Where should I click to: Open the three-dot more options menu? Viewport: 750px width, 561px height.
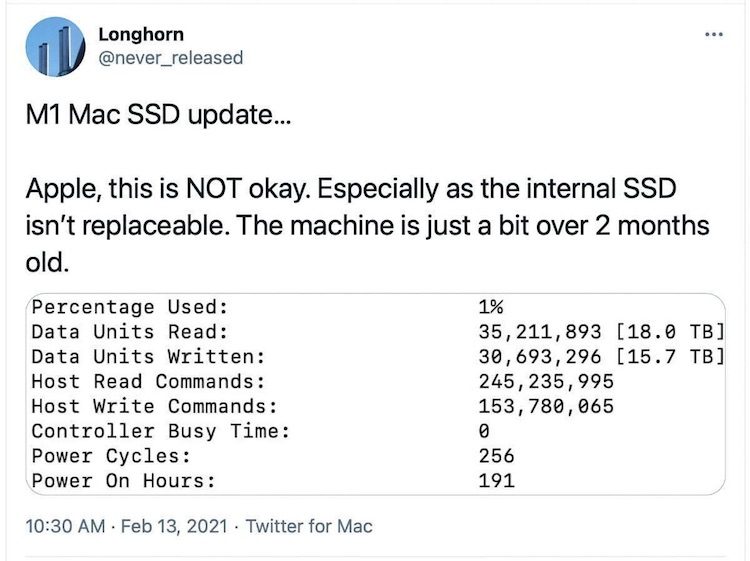click(712, 34)
